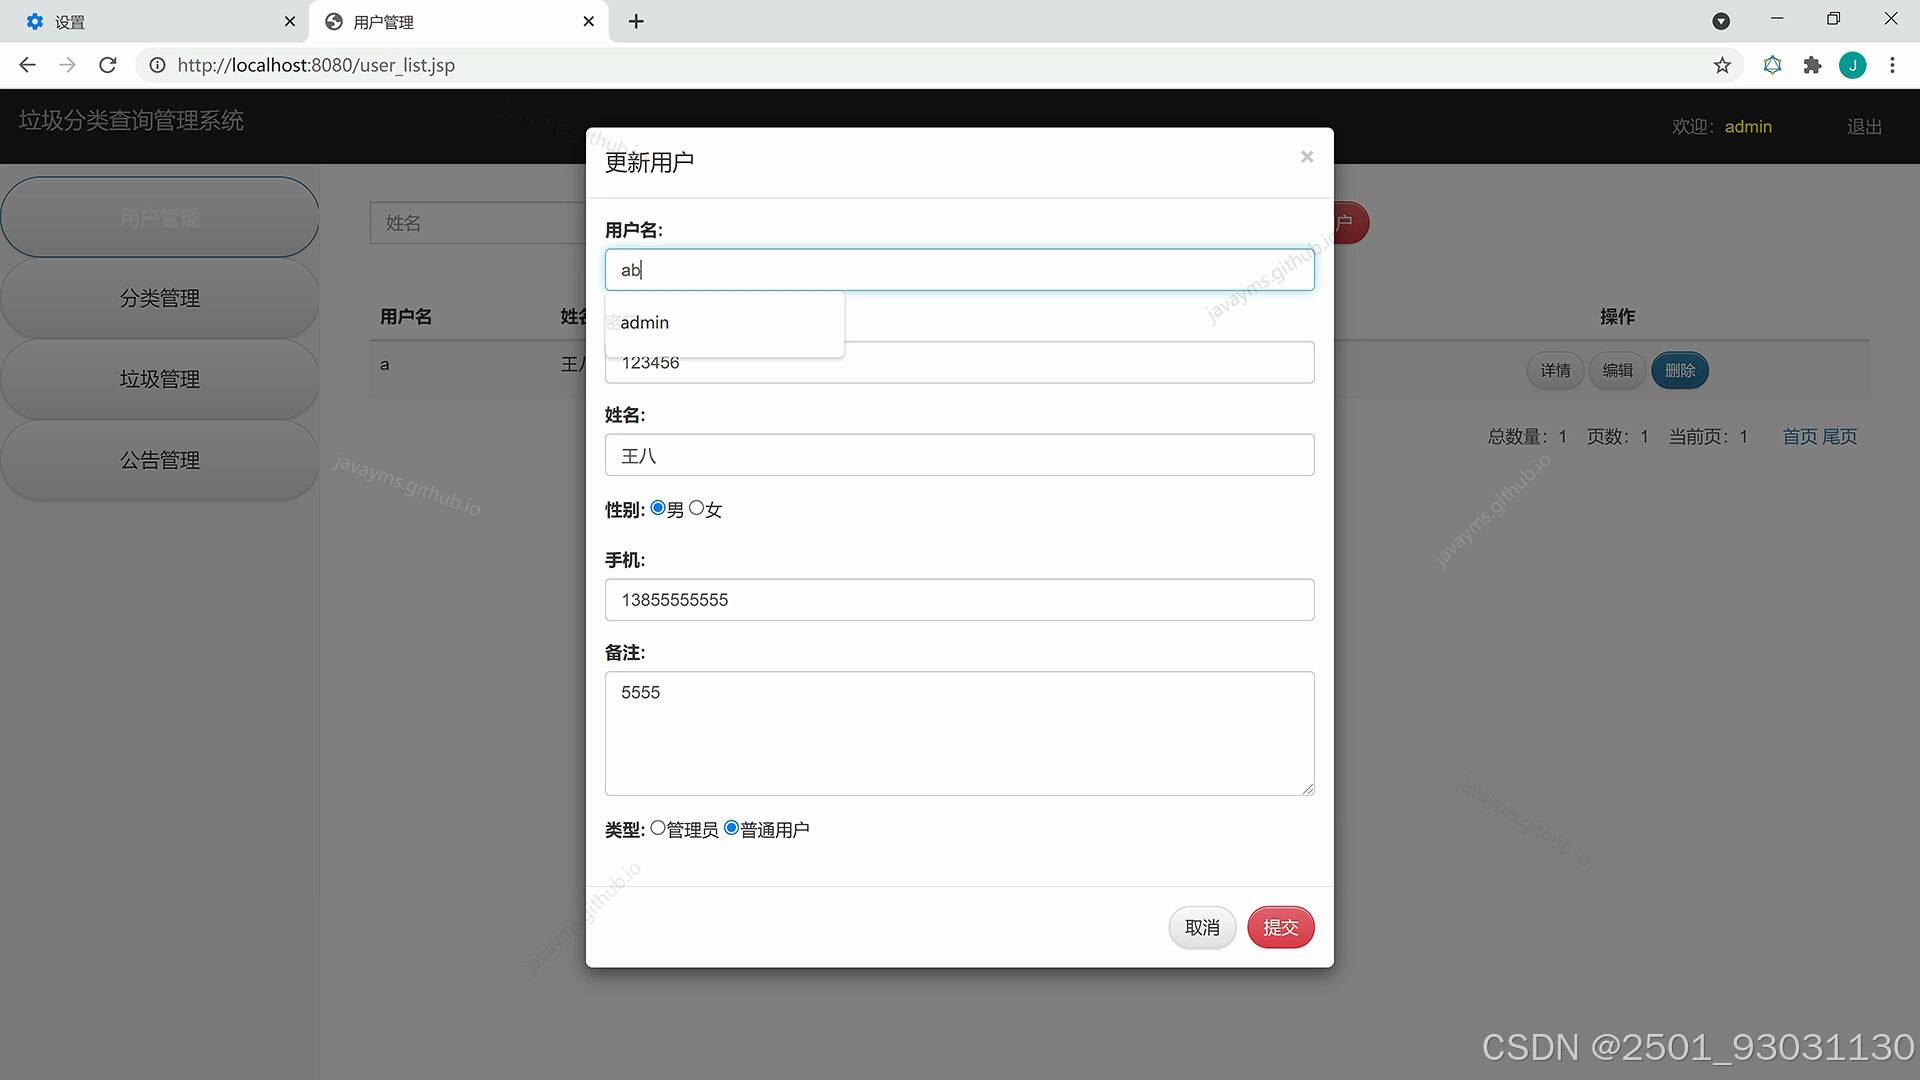
Task: Close the 用户管理 tab
Action: (588, 21)
